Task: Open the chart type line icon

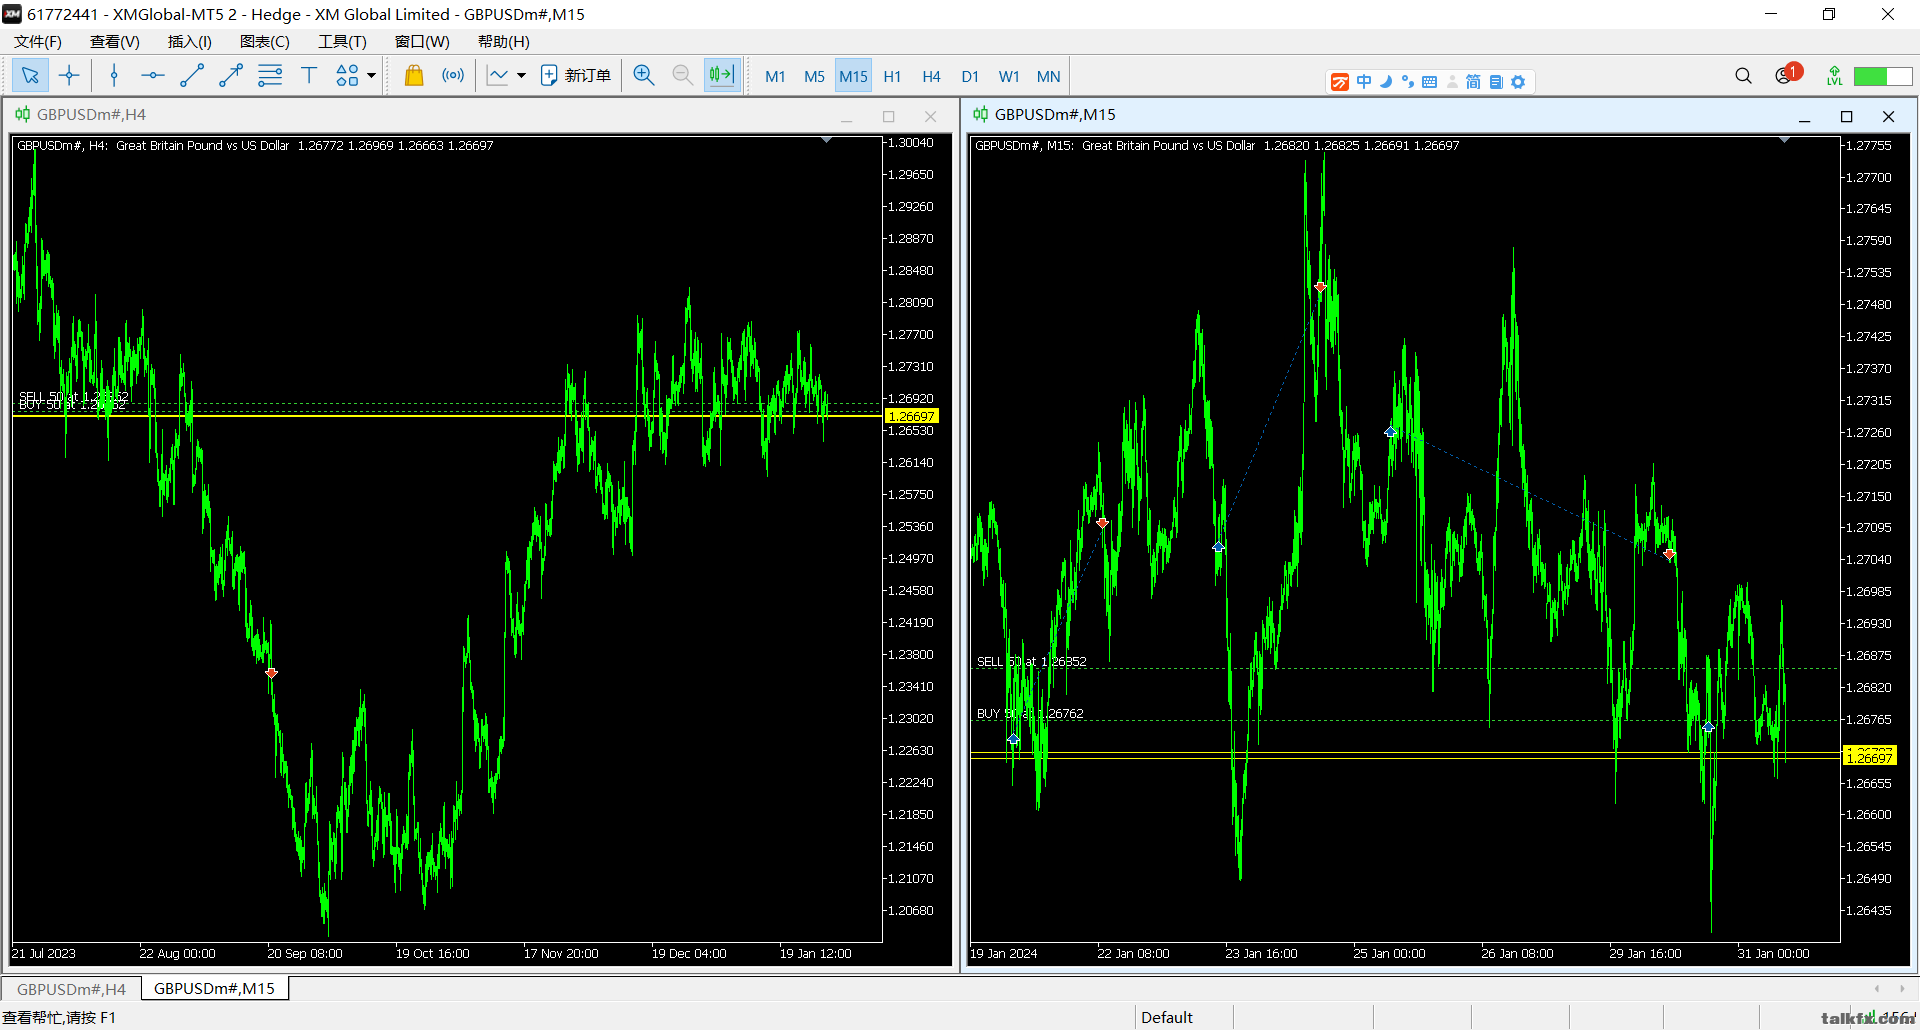Action: pyautogui.click(x=498, y=76)
